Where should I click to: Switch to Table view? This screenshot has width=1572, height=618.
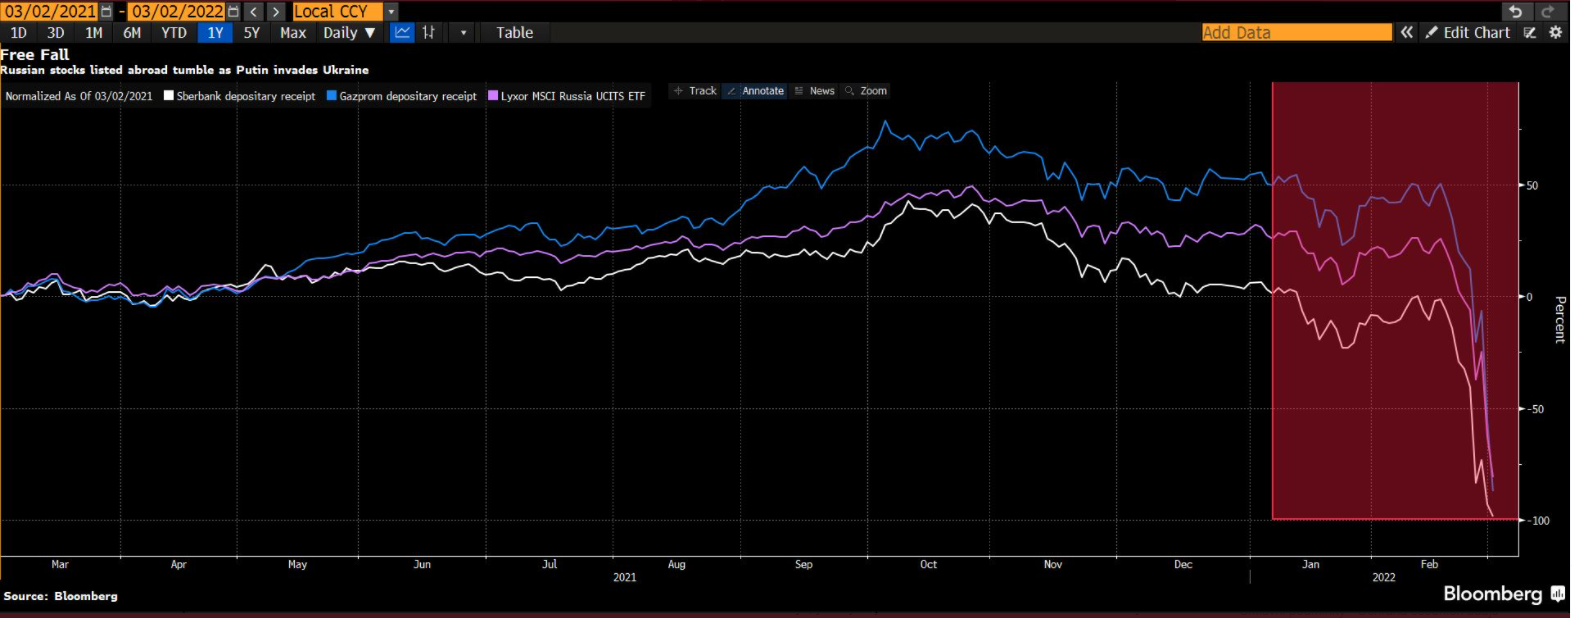pyautogui.click(x=515, y=32)
